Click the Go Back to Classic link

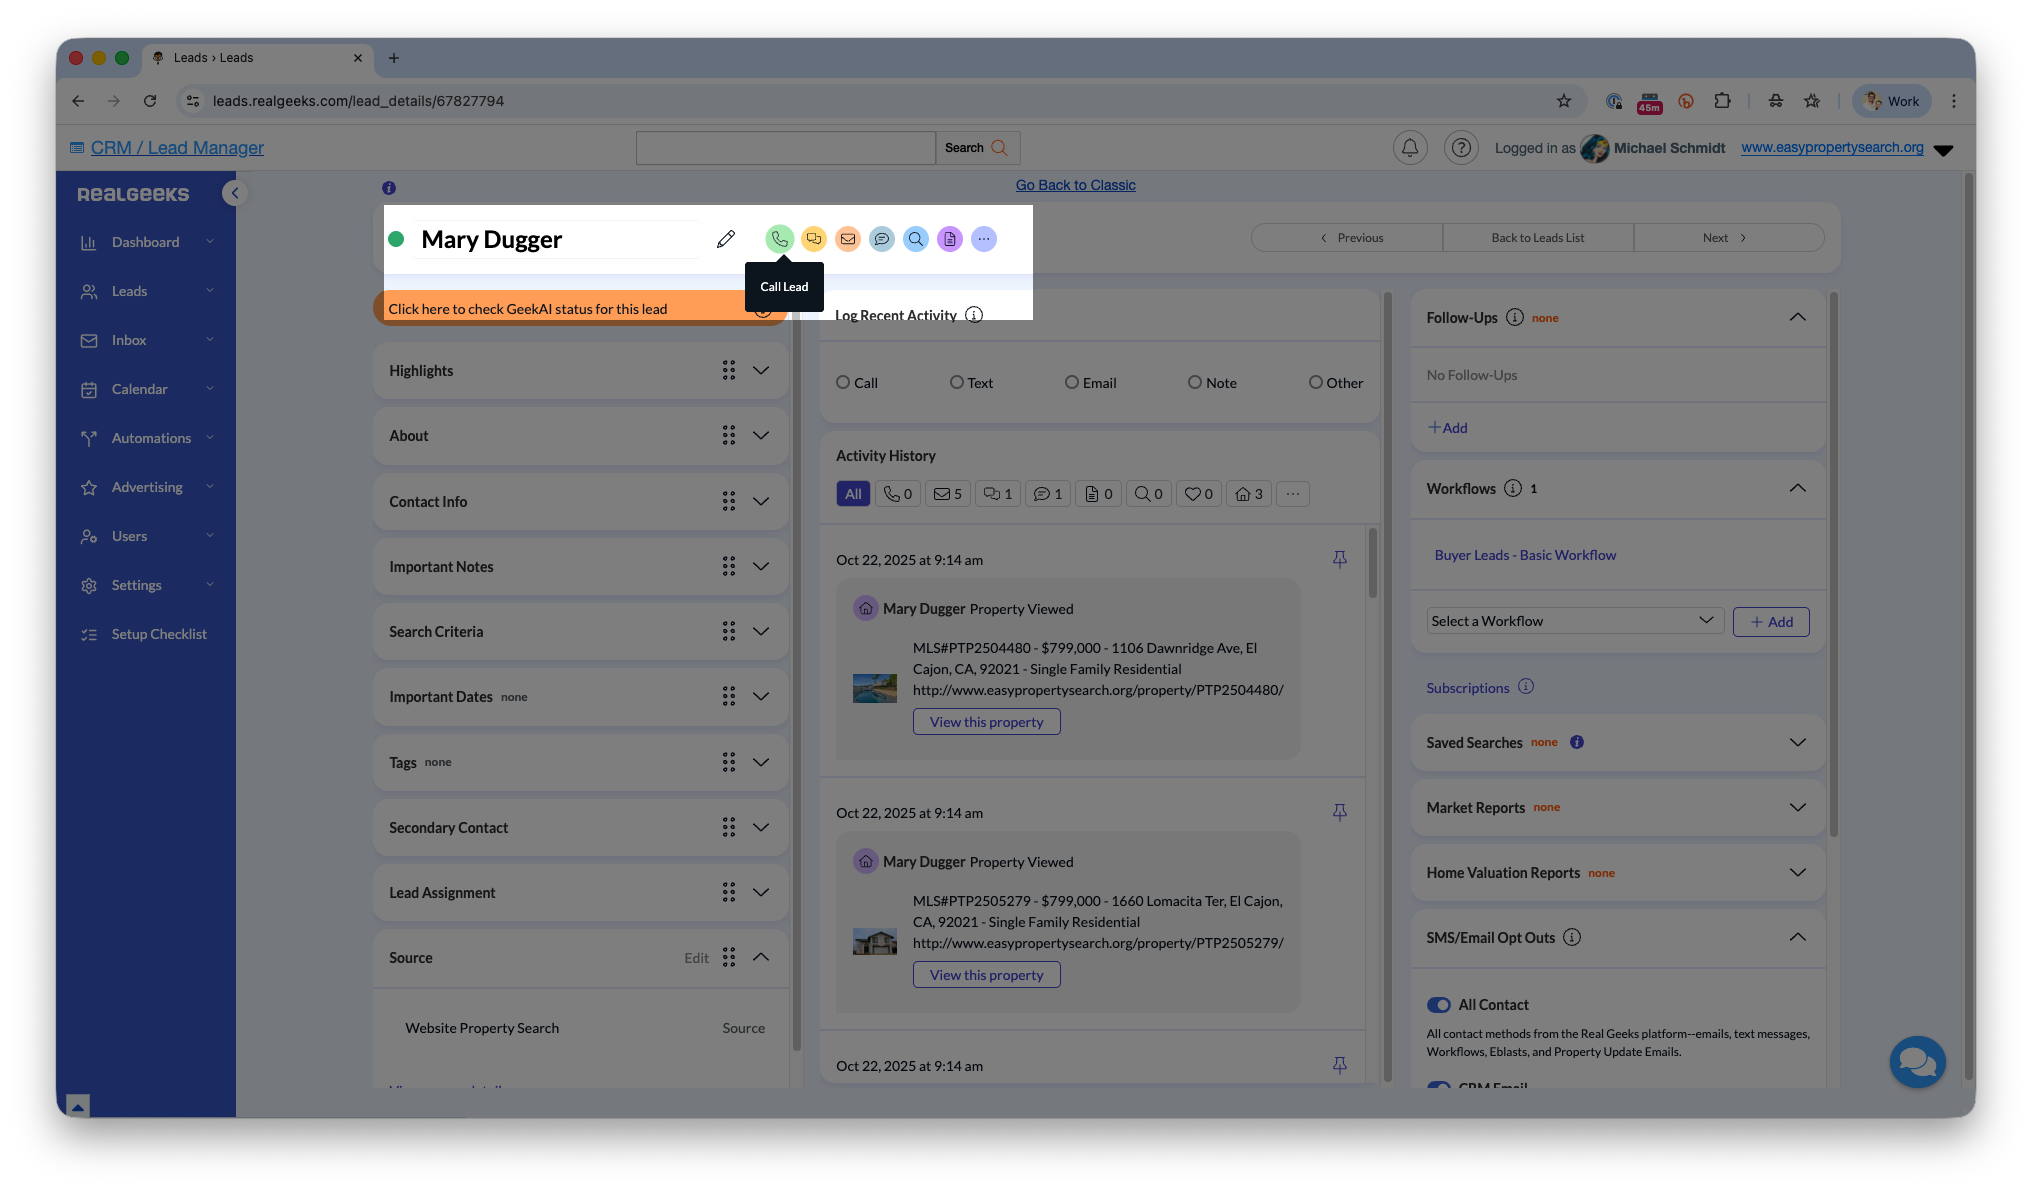(1075, 185)
